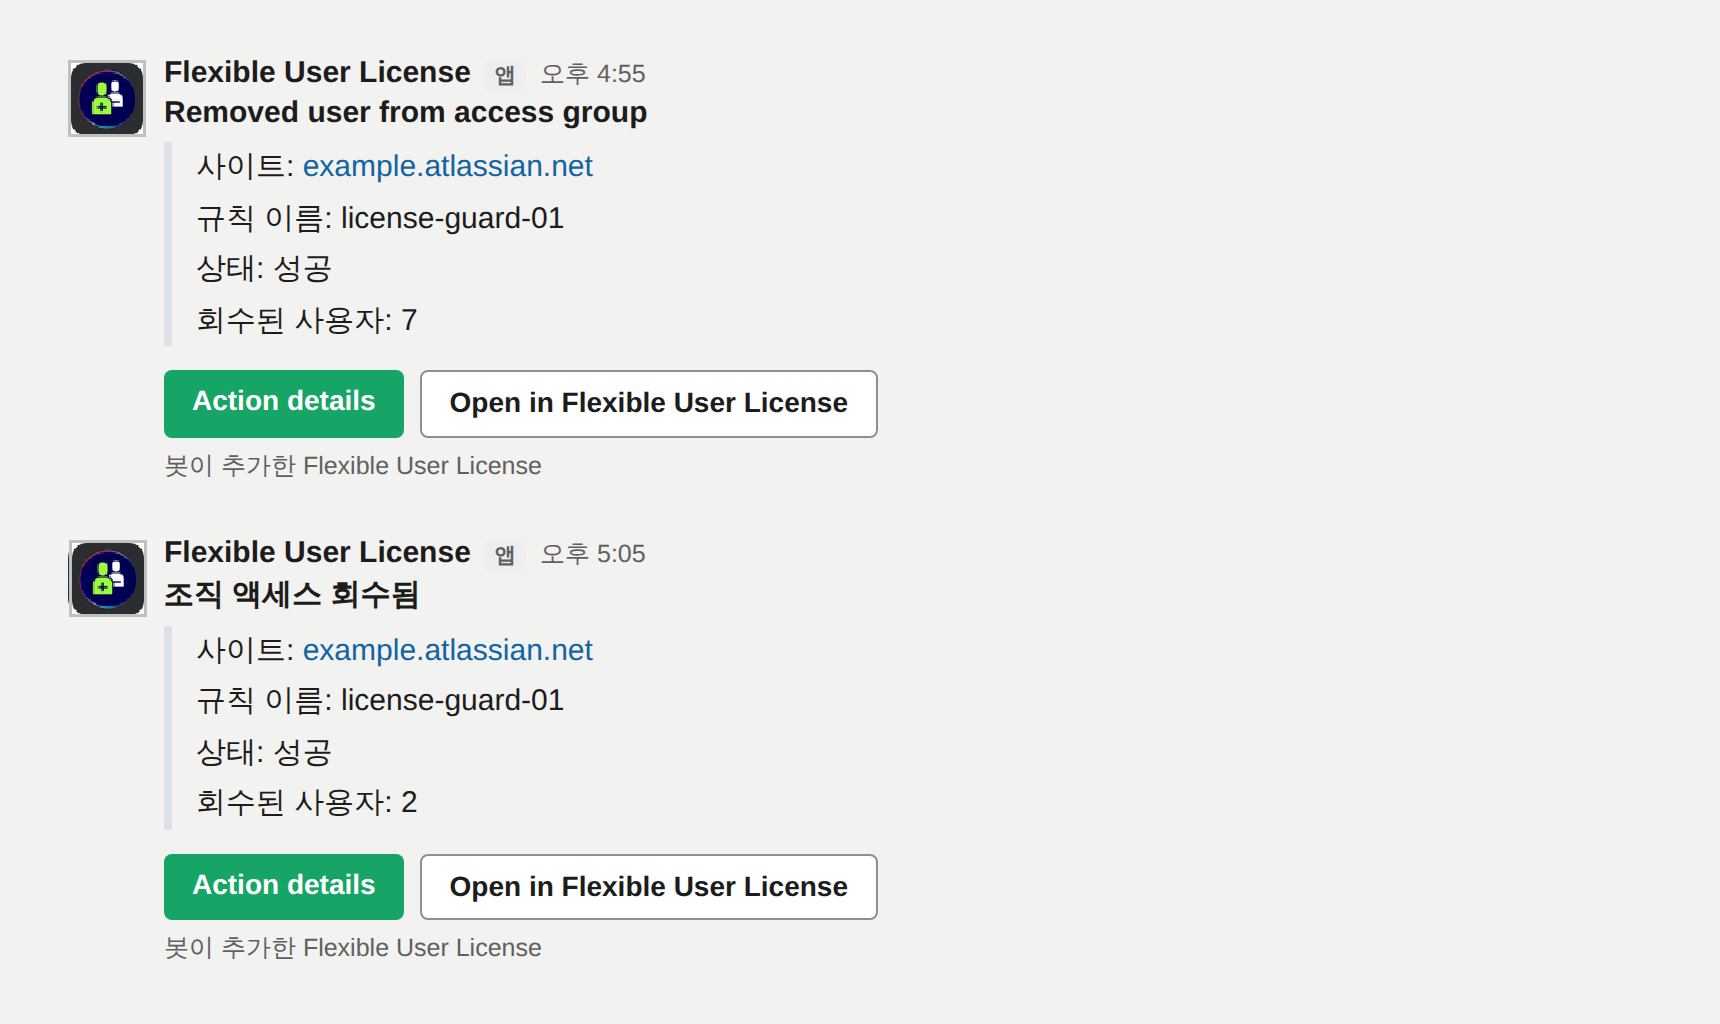Screen dimensions: 1720x1024
Task: Click the app avatar on the 오후 4:55 message
Action: click(x=107, y=98)
